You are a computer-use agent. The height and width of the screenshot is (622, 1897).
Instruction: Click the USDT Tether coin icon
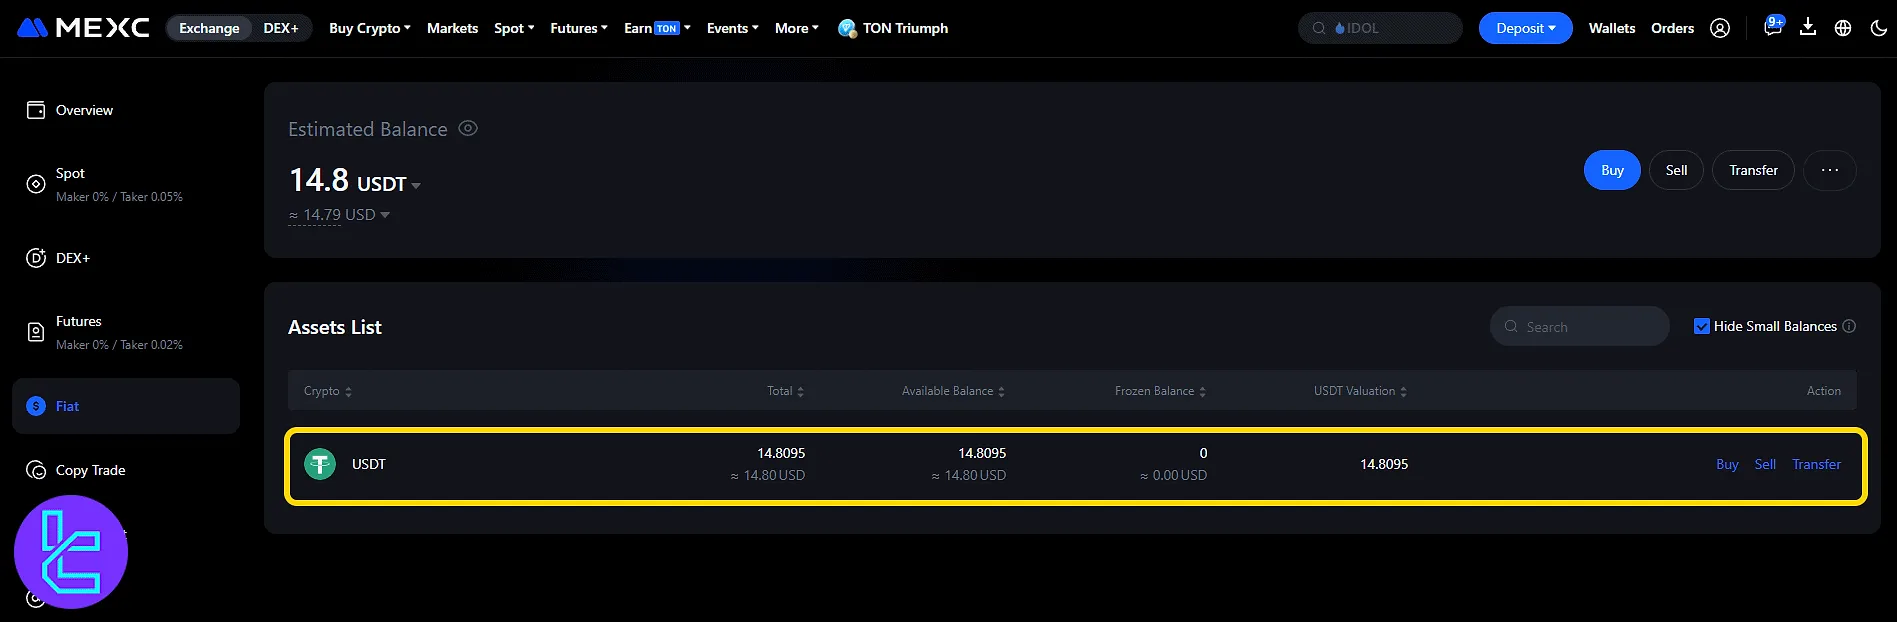320,464
